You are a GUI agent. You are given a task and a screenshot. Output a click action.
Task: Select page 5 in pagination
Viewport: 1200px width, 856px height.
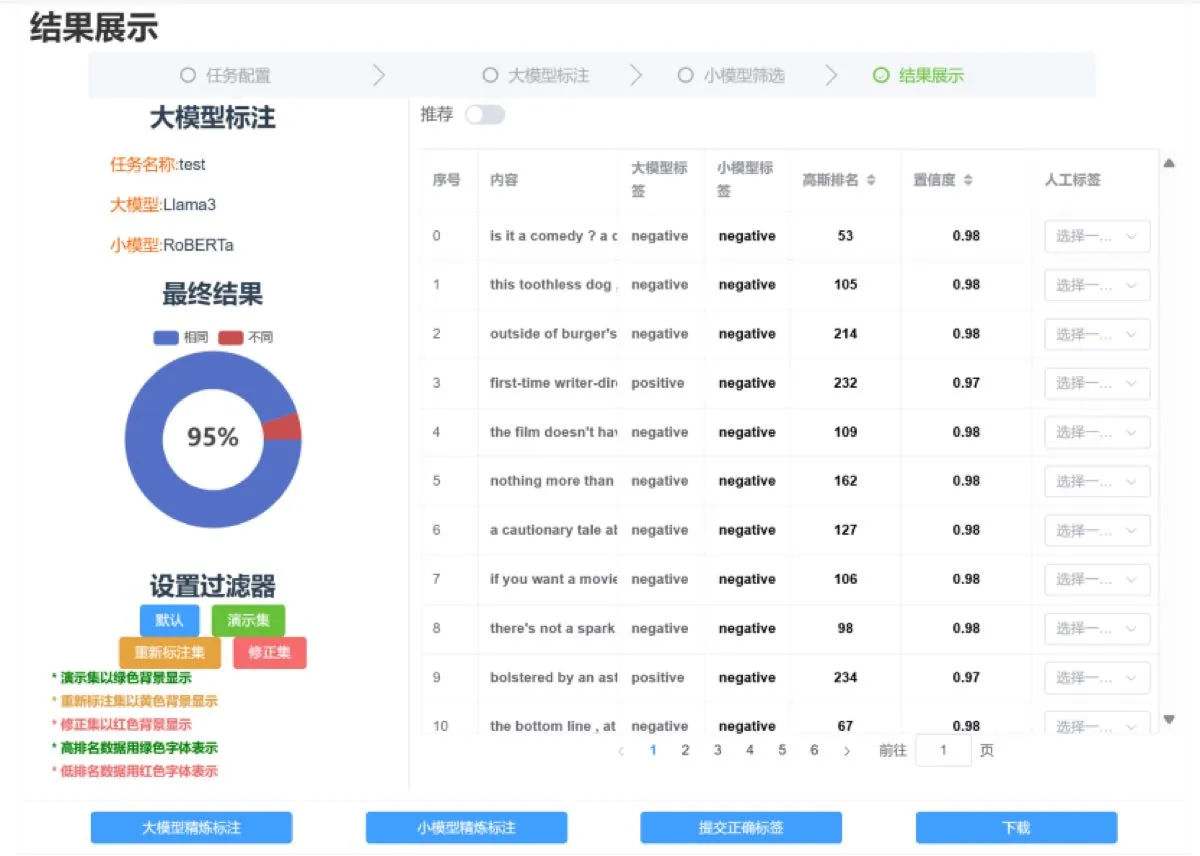click(782, 750)
